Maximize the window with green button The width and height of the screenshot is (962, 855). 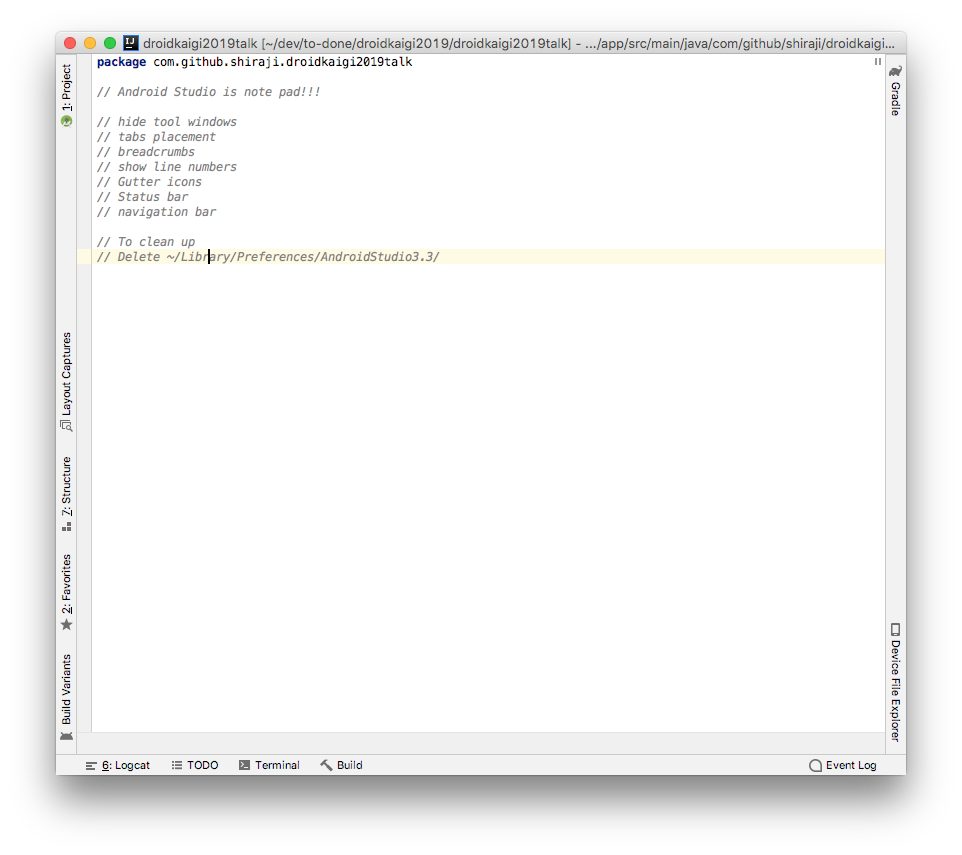(x=110, y=43)
